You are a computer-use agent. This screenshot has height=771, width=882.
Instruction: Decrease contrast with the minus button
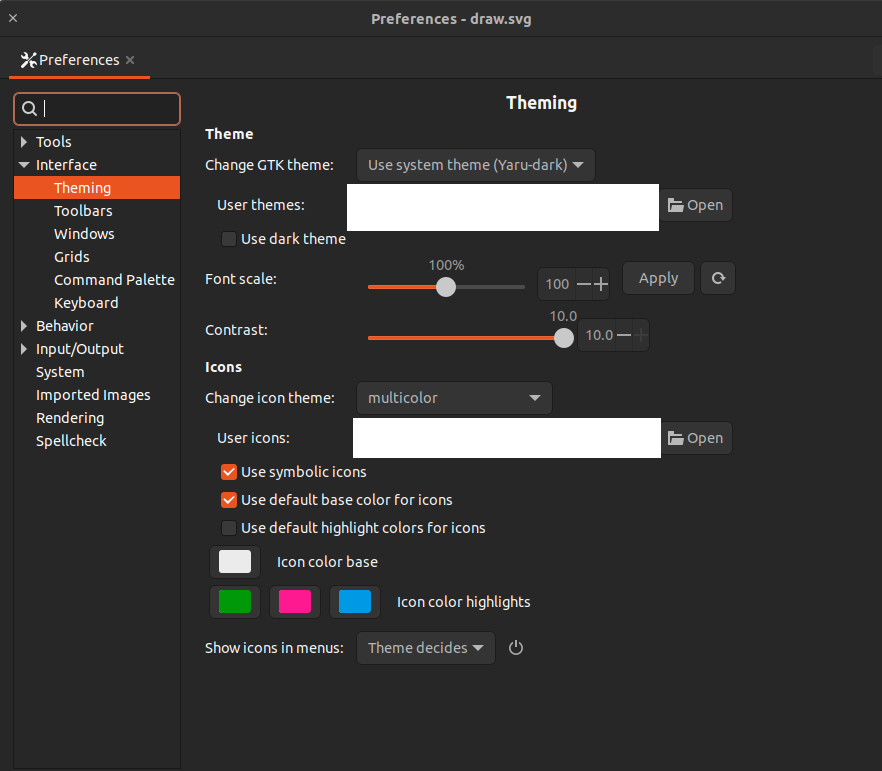point(624,335)
